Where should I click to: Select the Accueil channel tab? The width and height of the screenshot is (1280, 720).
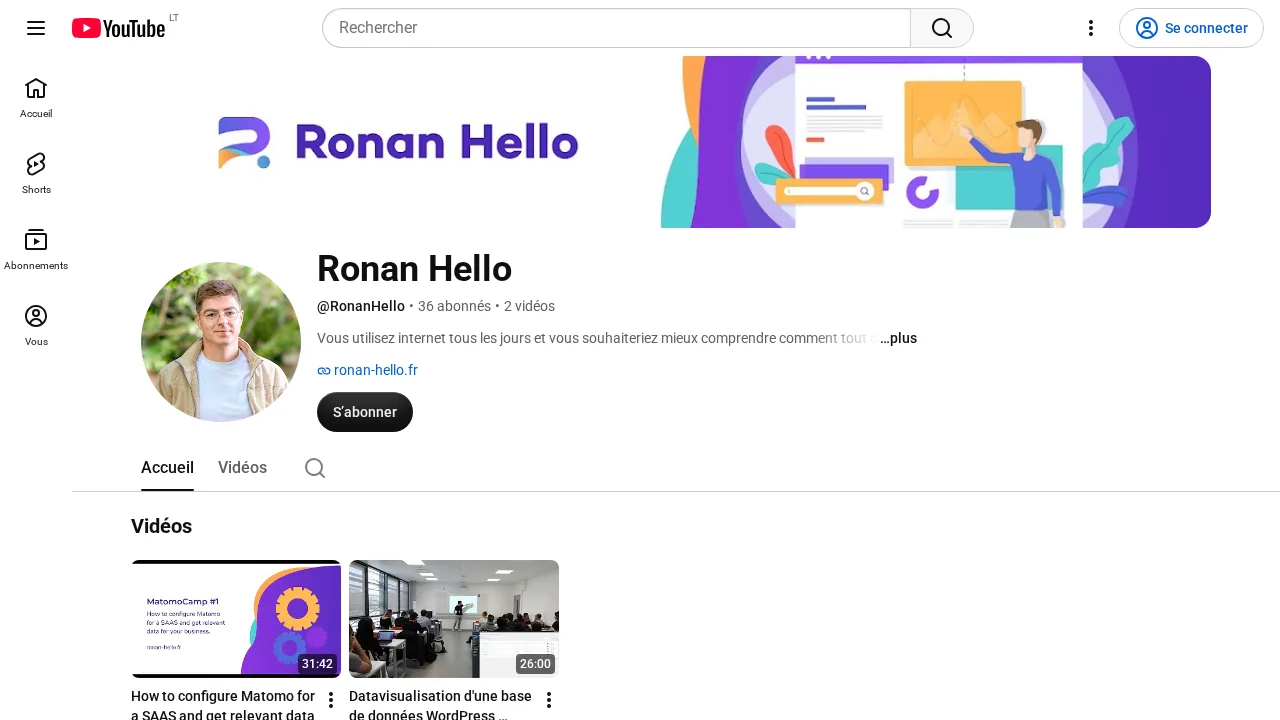click(x=167, y=468)
